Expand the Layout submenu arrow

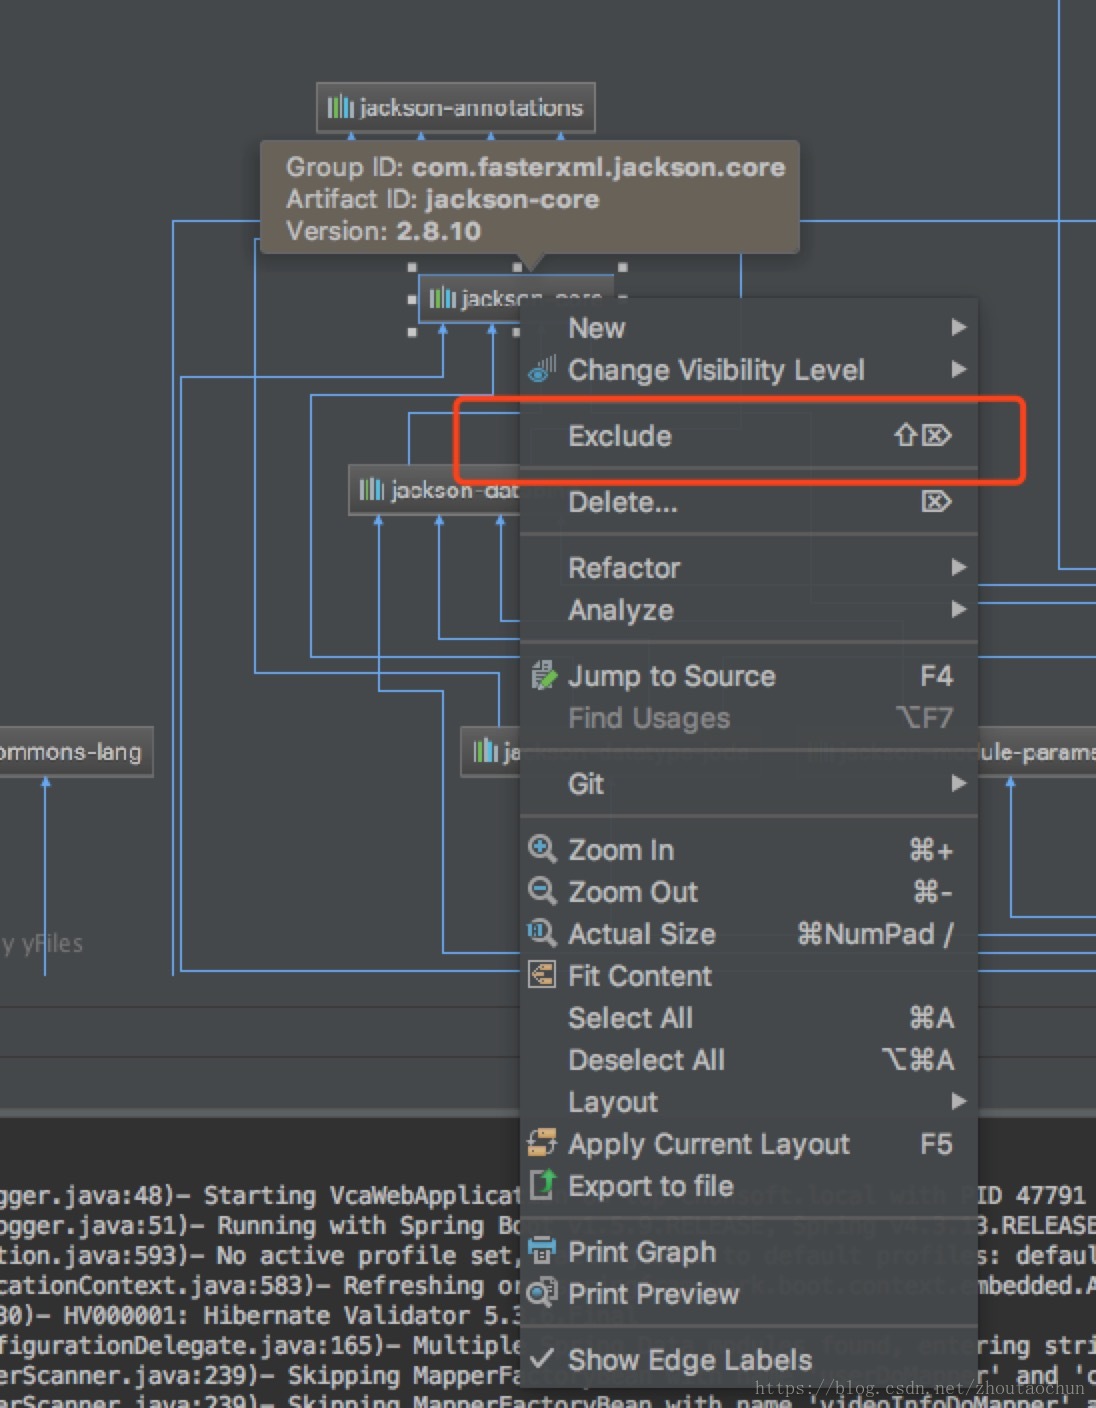click(x=959, y=1101)
